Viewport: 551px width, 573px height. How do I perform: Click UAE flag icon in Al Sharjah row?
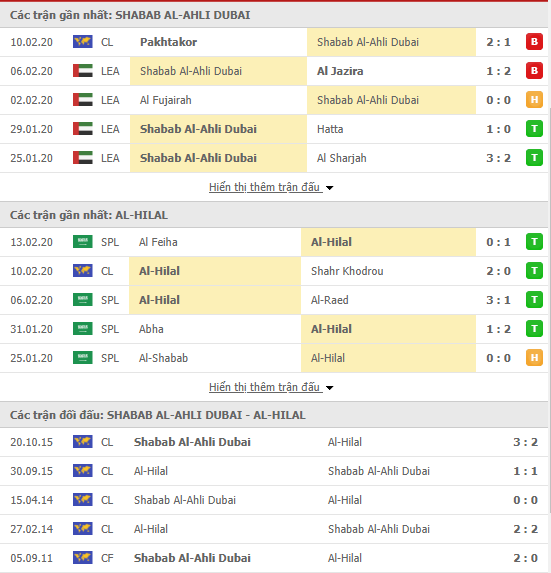[x=83, y=158]
